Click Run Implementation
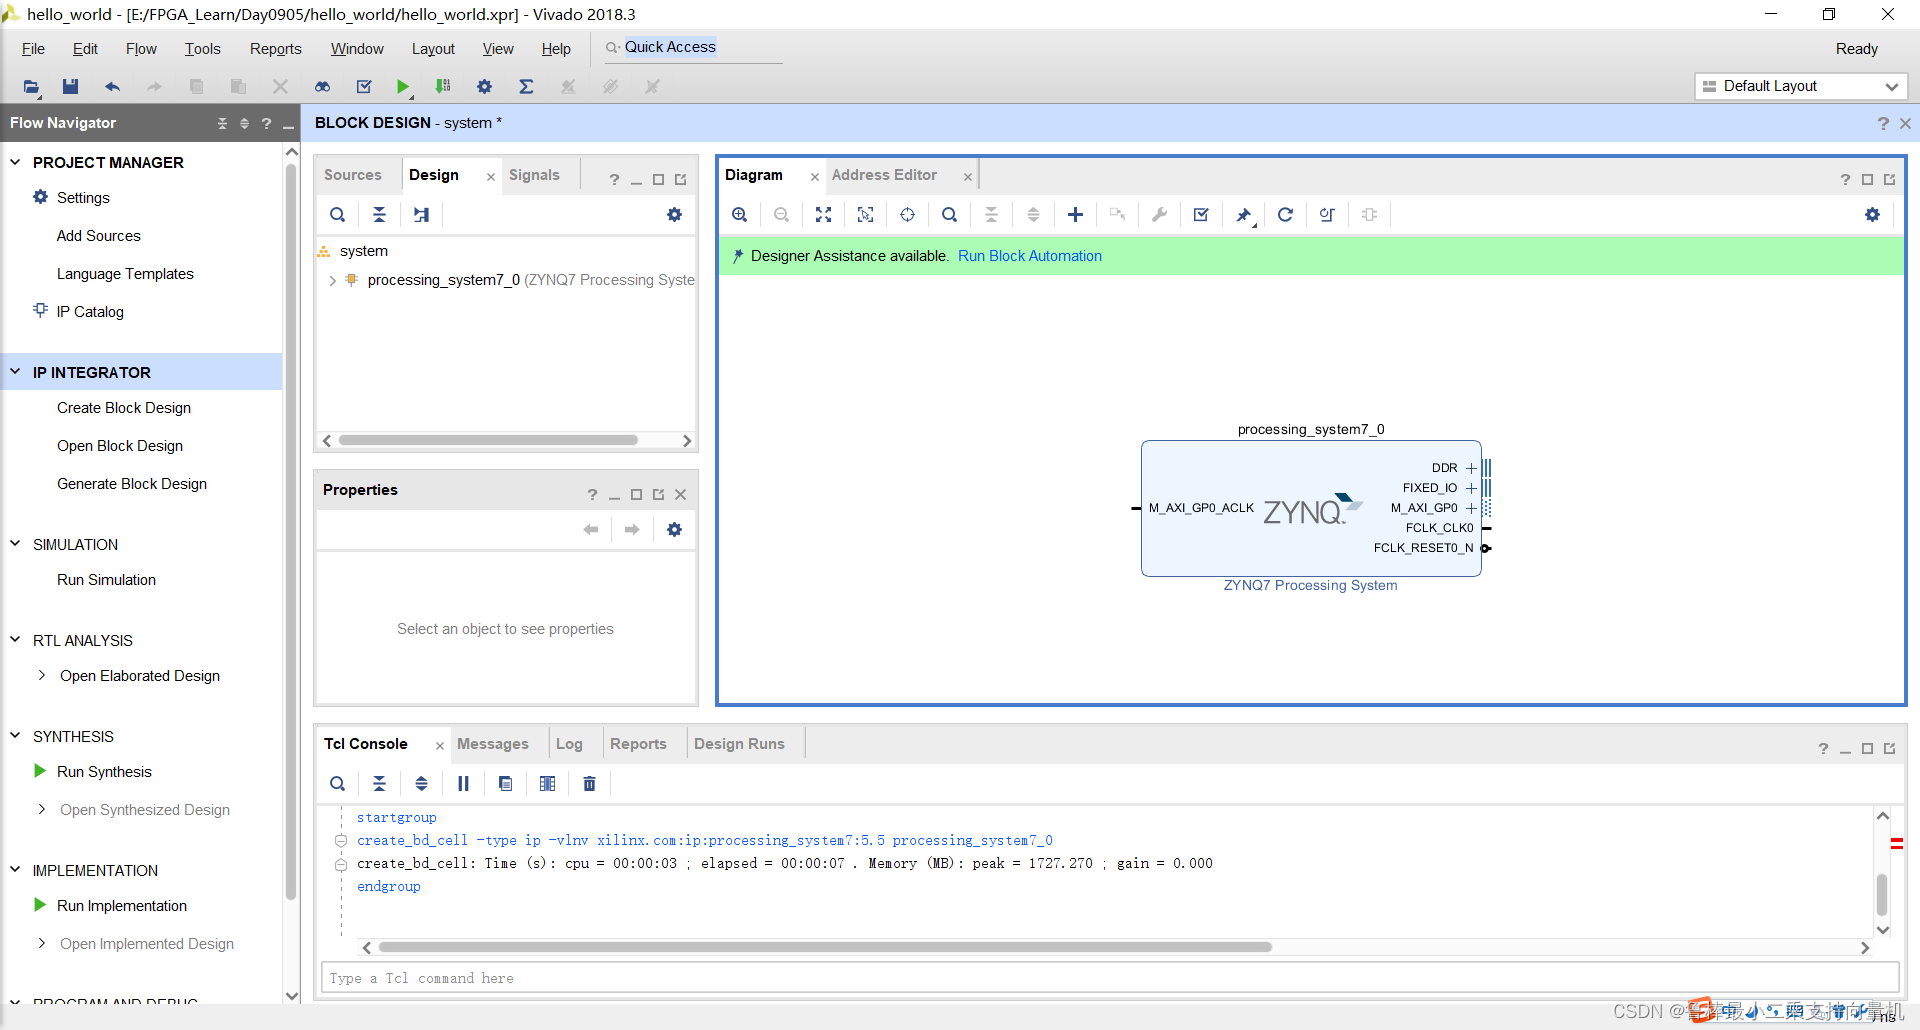Screen dimensions: 1920x1030 (x=122, y=906)
